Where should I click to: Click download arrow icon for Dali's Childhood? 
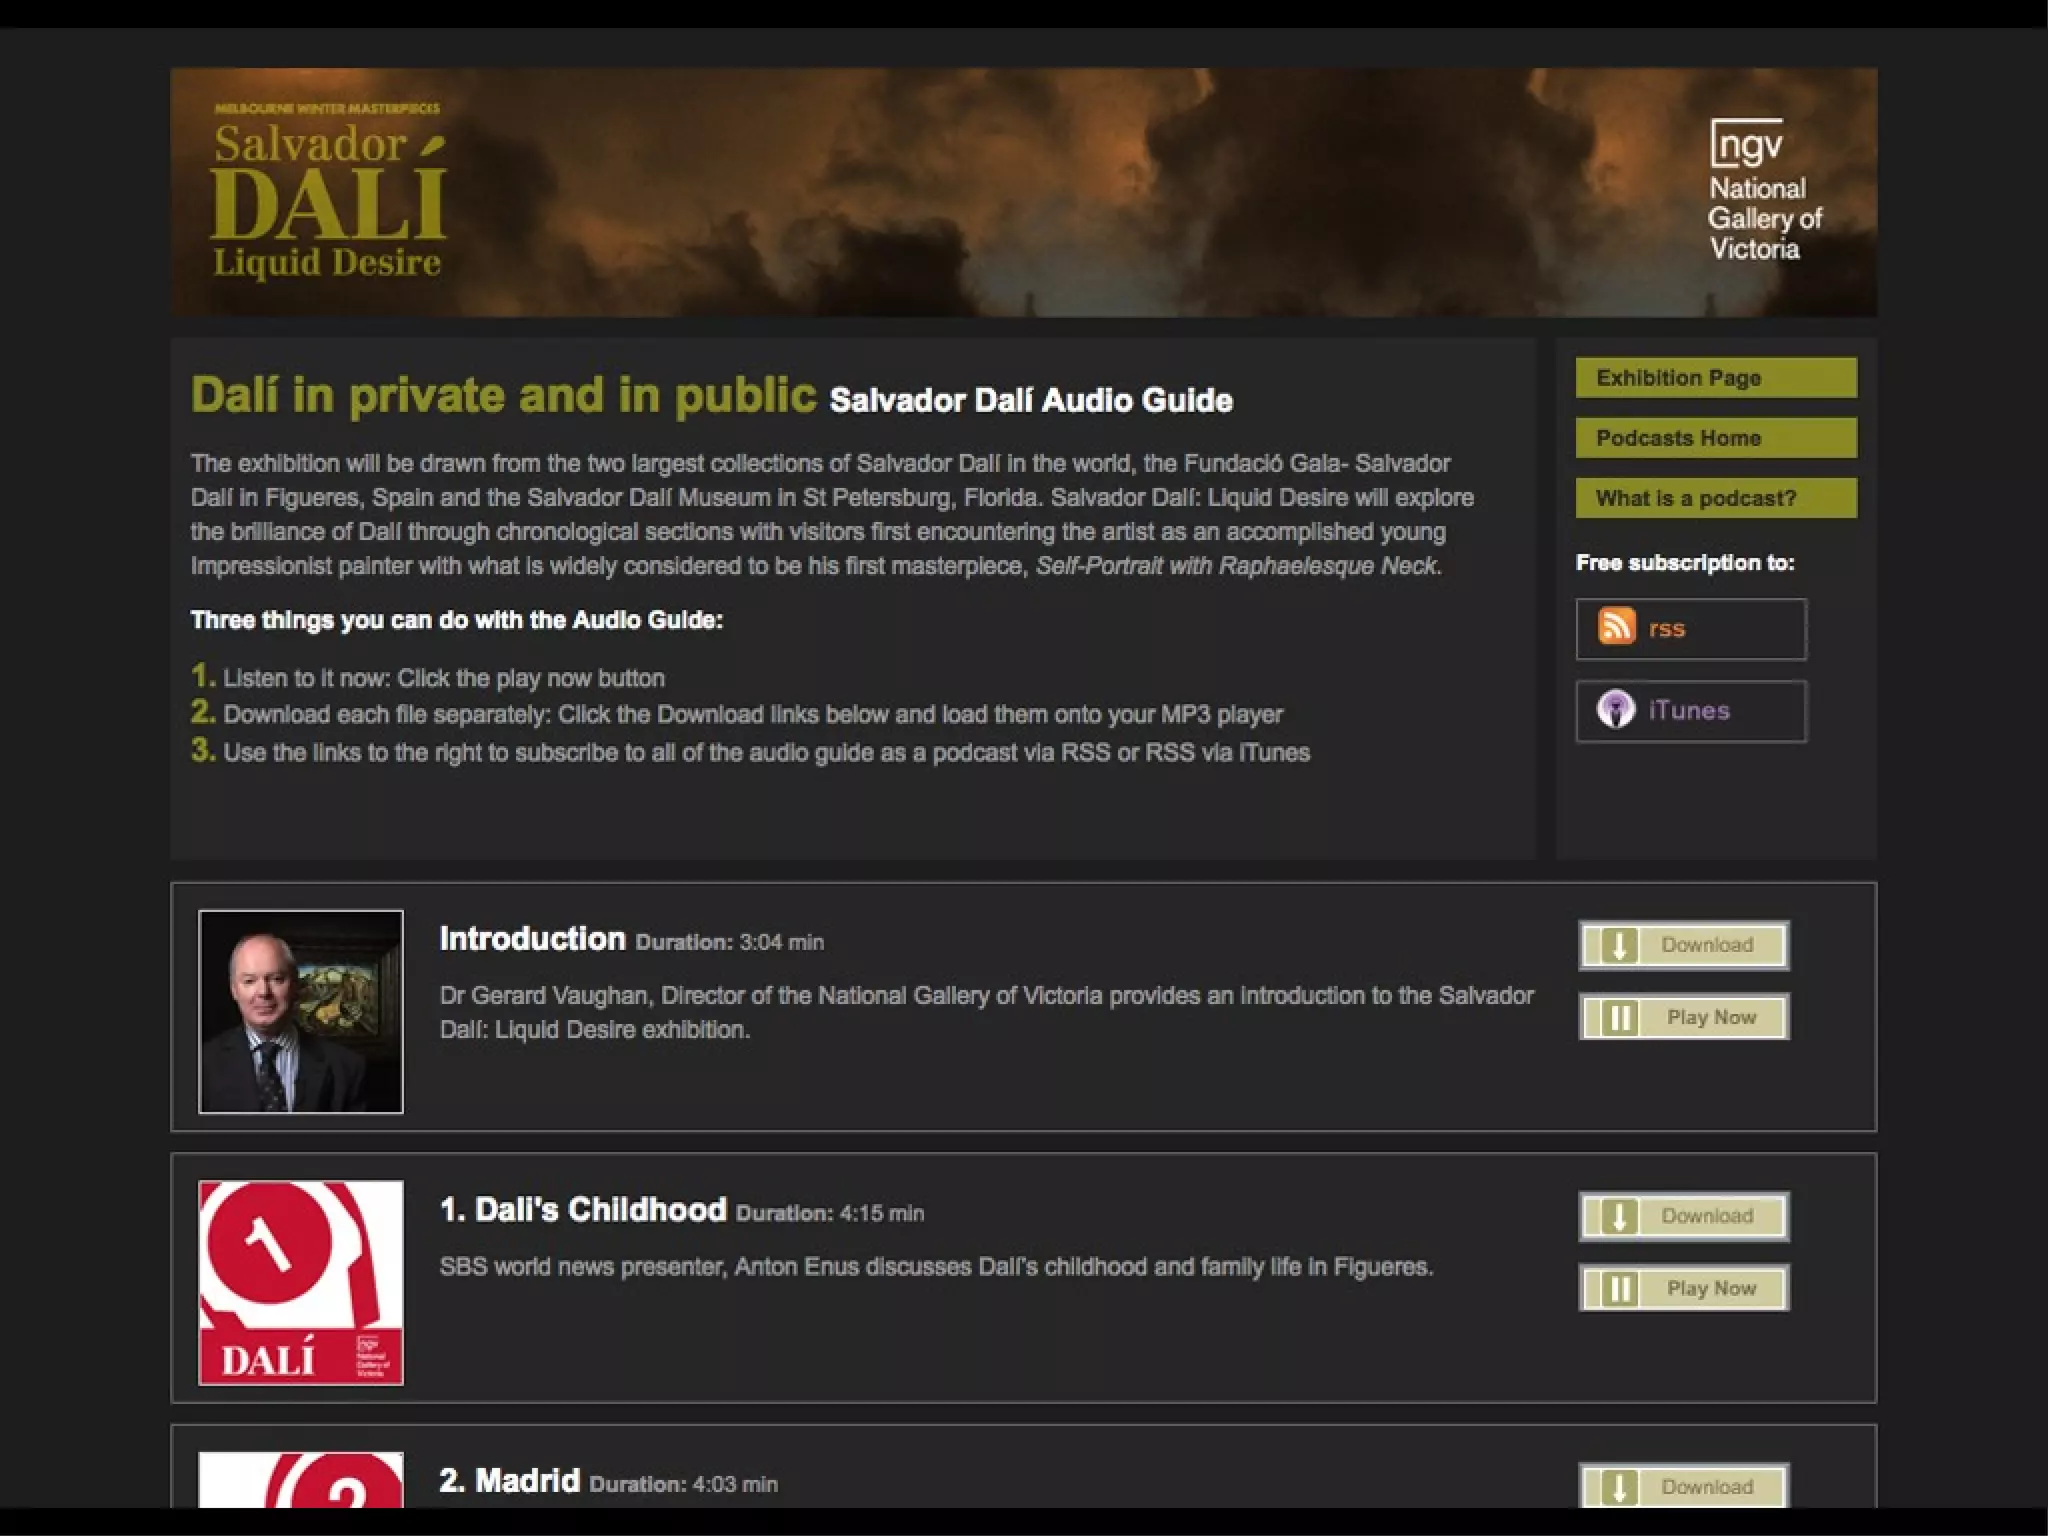tap(1619, 1216)
